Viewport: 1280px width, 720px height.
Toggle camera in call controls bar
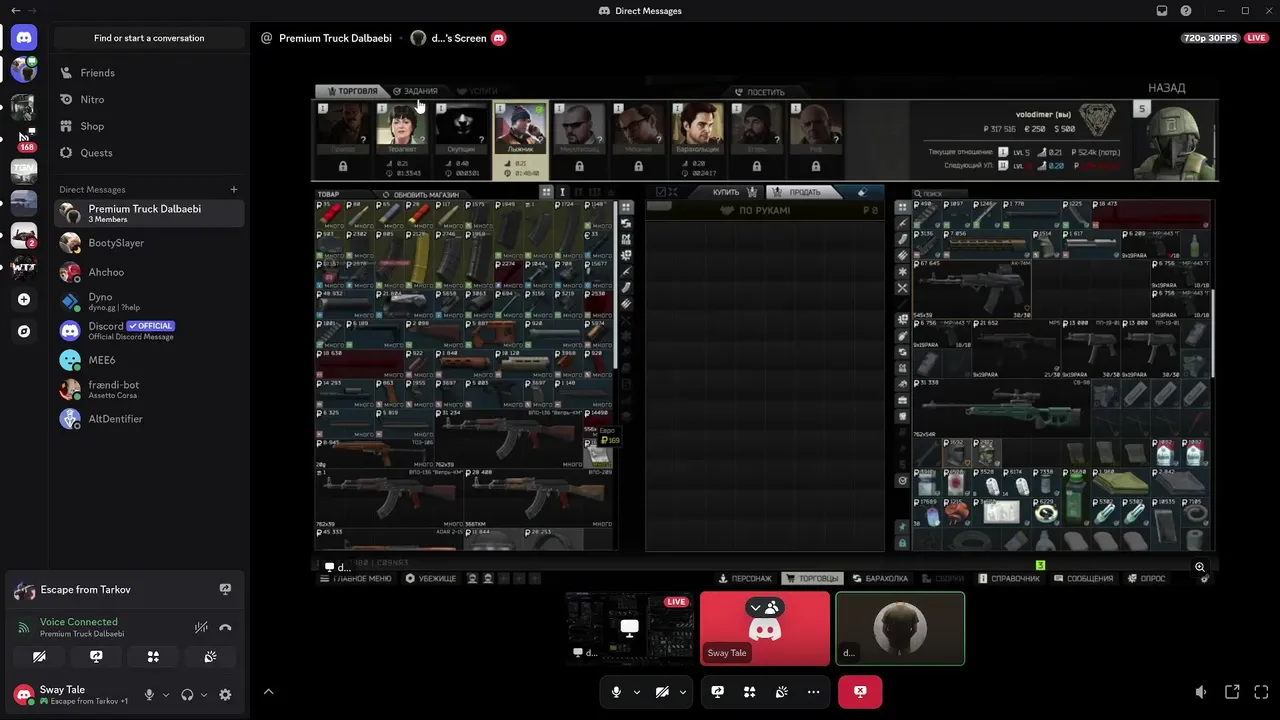pos(662,692)
